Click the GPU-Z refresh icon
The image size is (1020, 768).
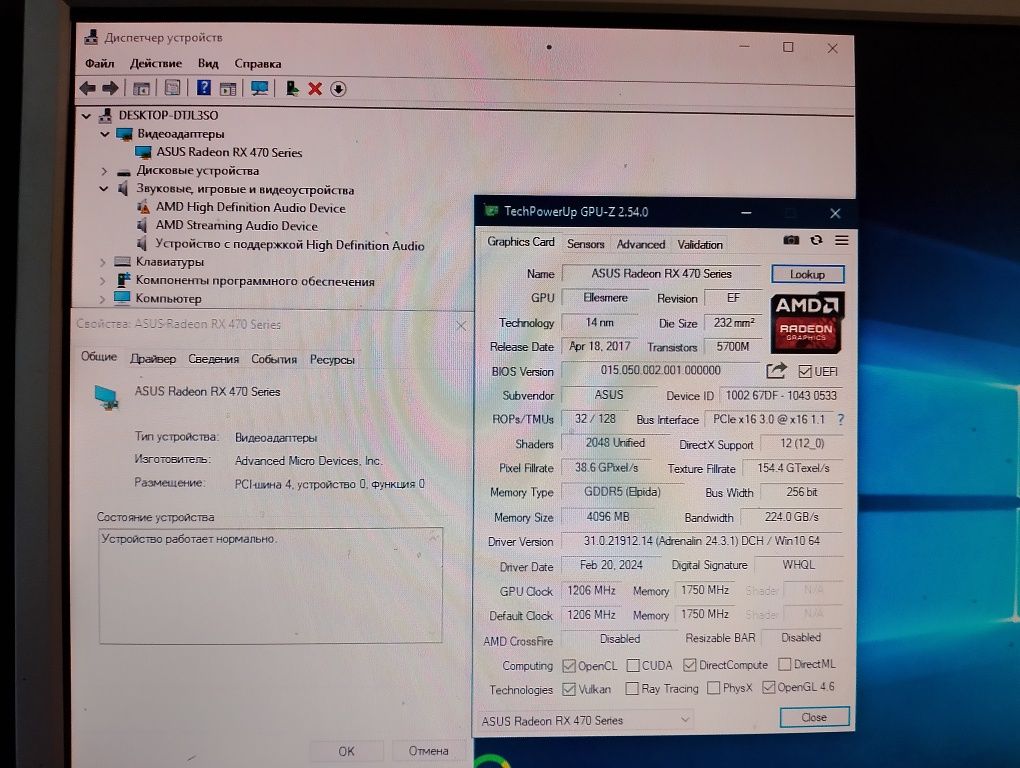click(x=816, y=240)
